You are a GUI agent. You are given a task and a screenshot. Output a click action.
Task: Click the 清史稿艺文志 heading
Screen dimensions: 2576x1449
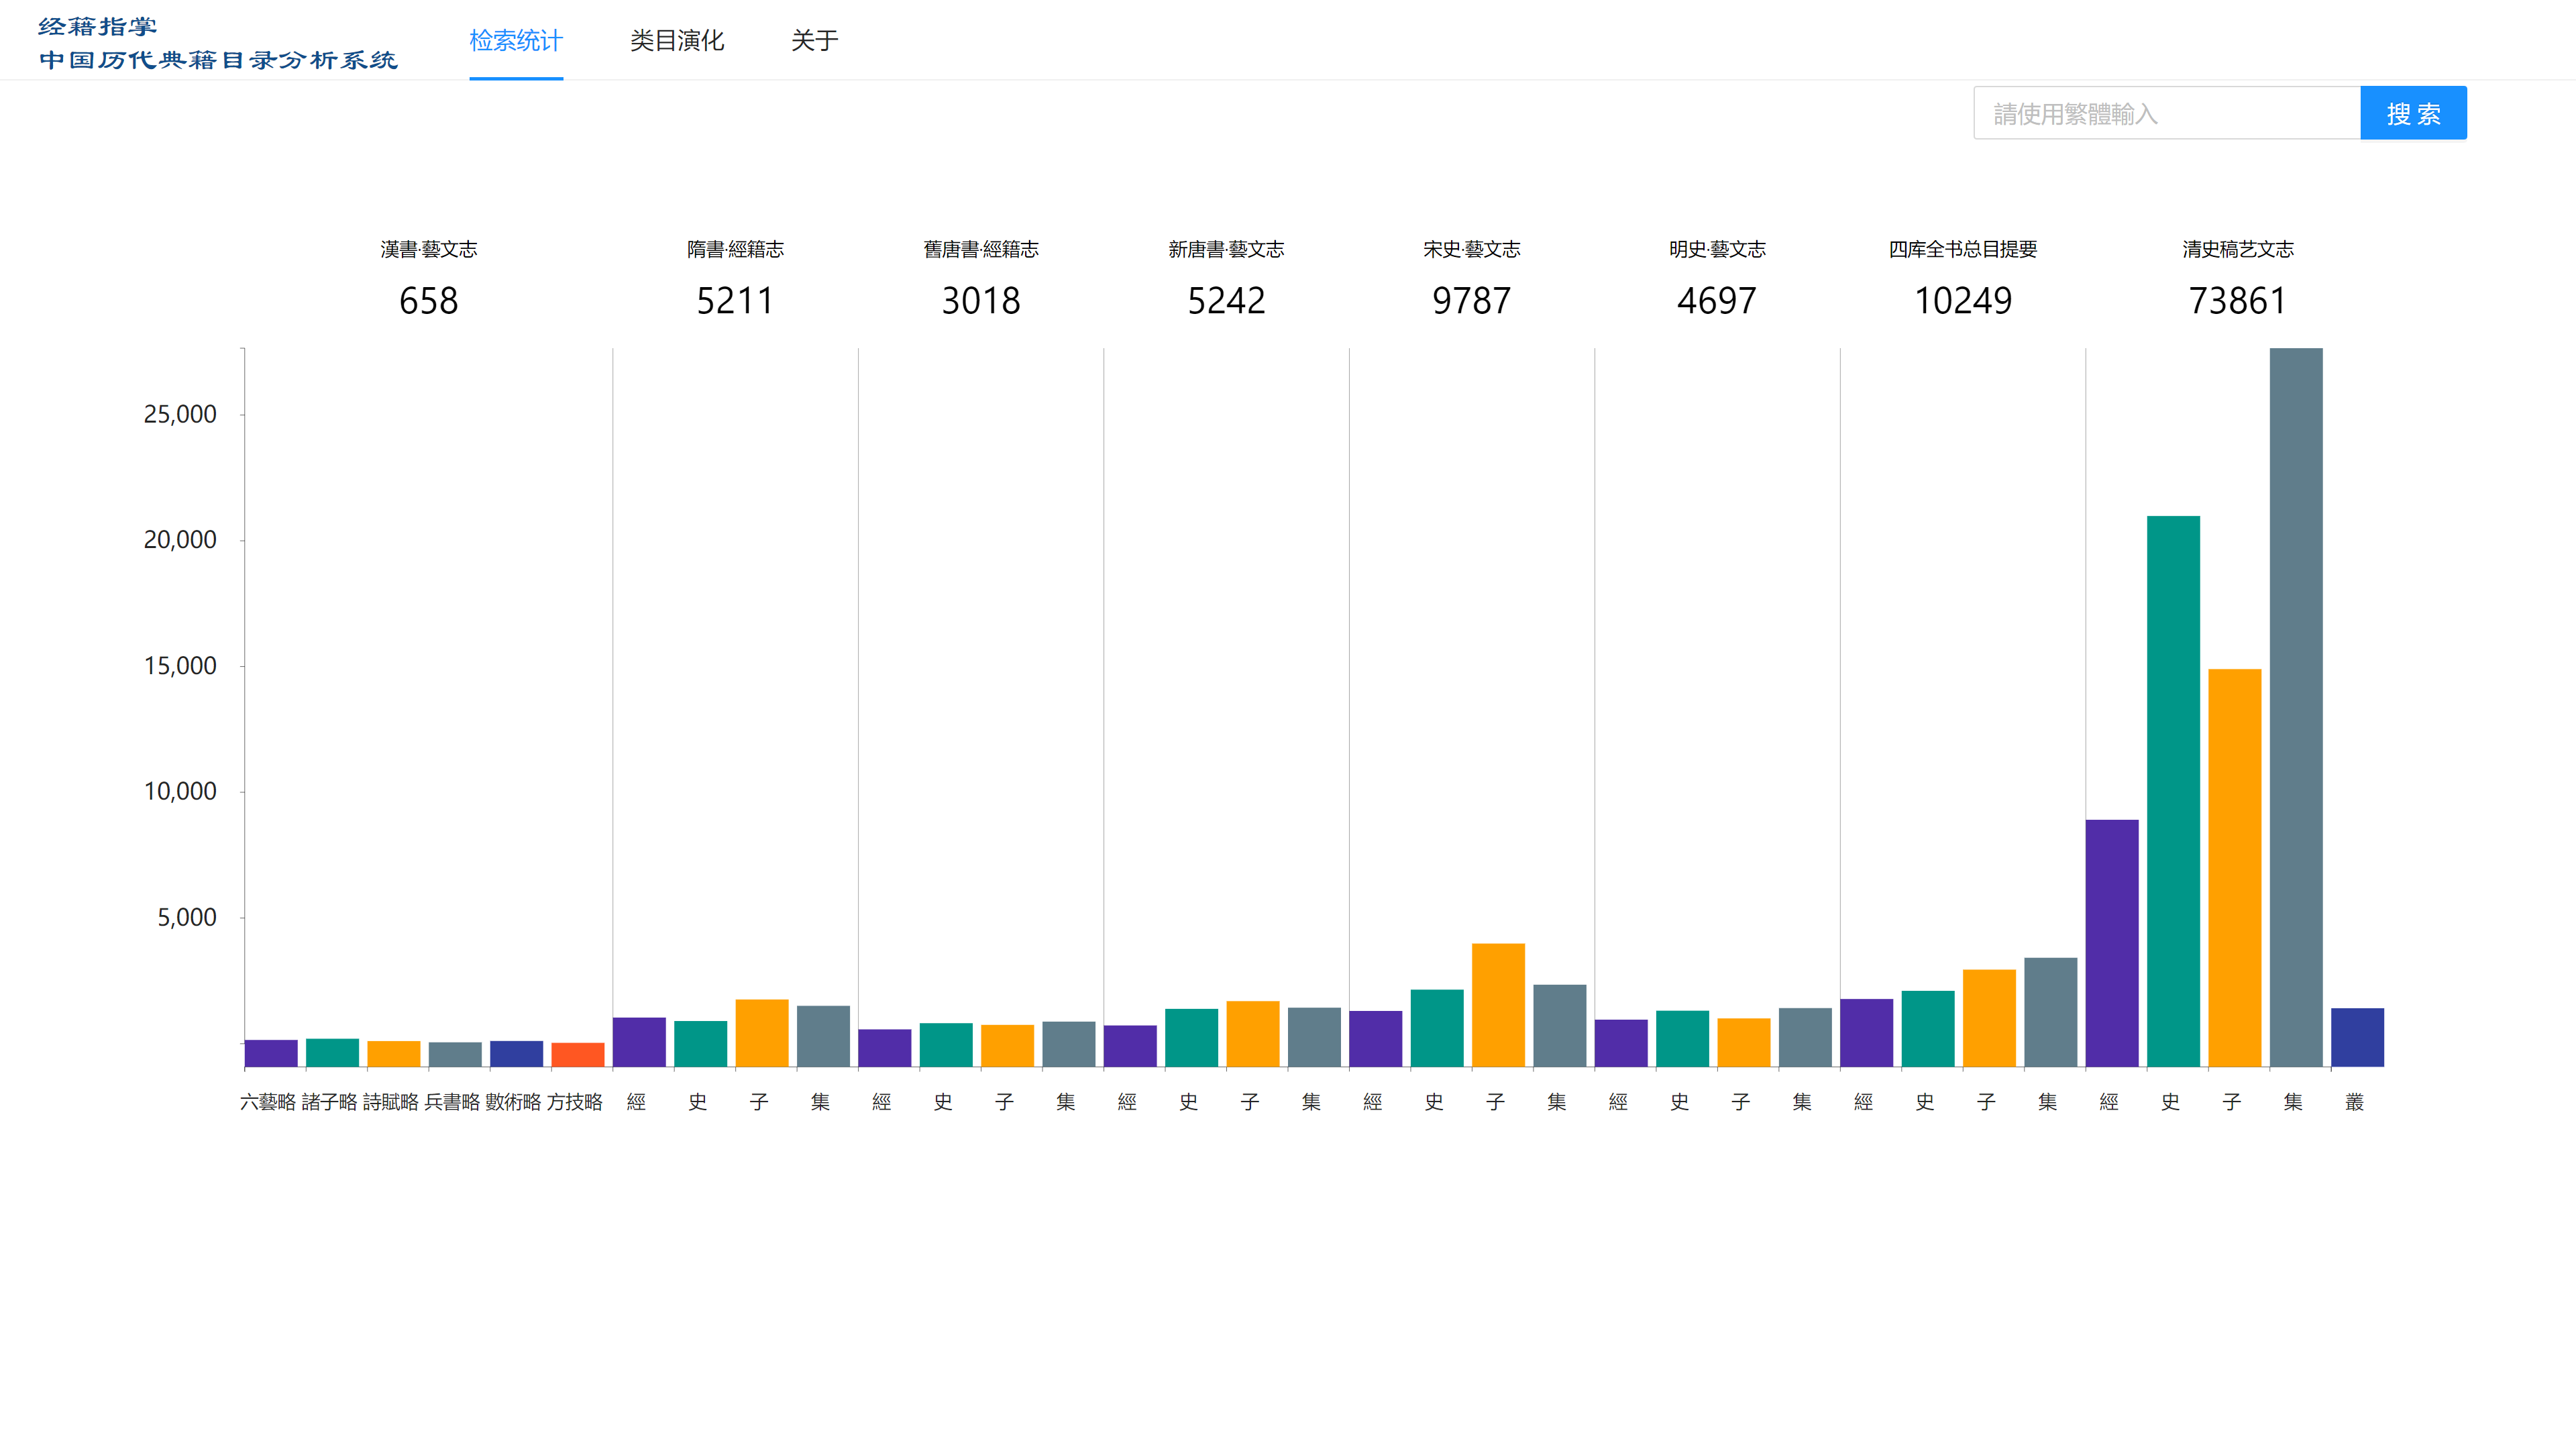(2237, 249)
